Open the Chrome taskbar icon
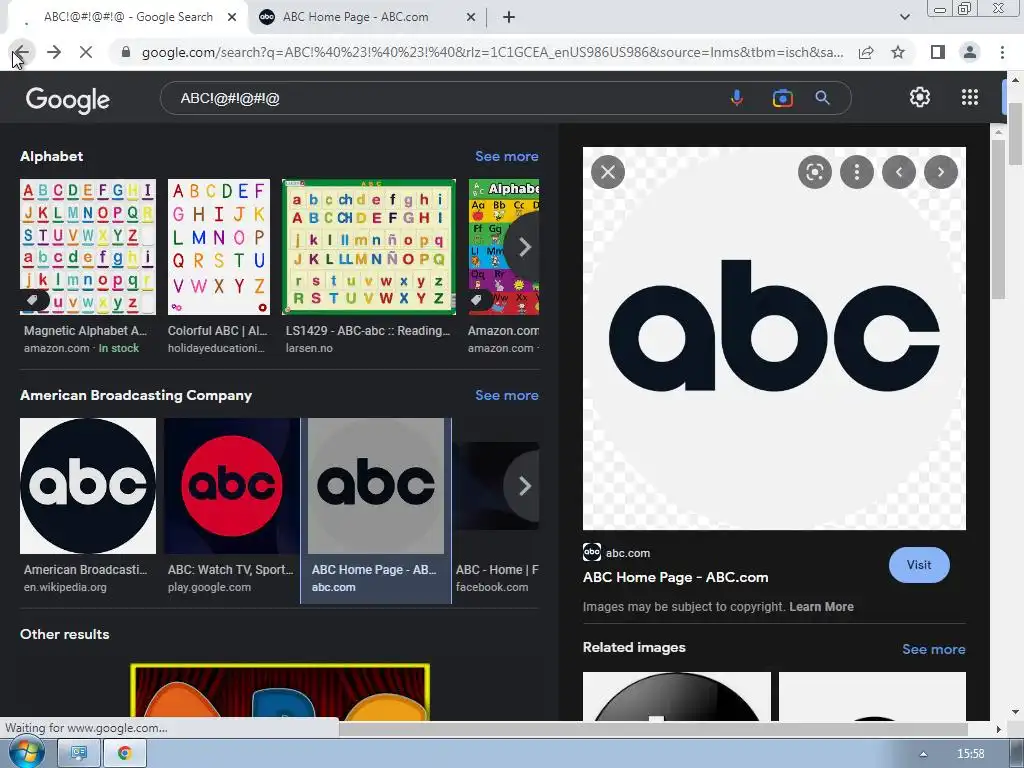 click(x=125, y=753)
